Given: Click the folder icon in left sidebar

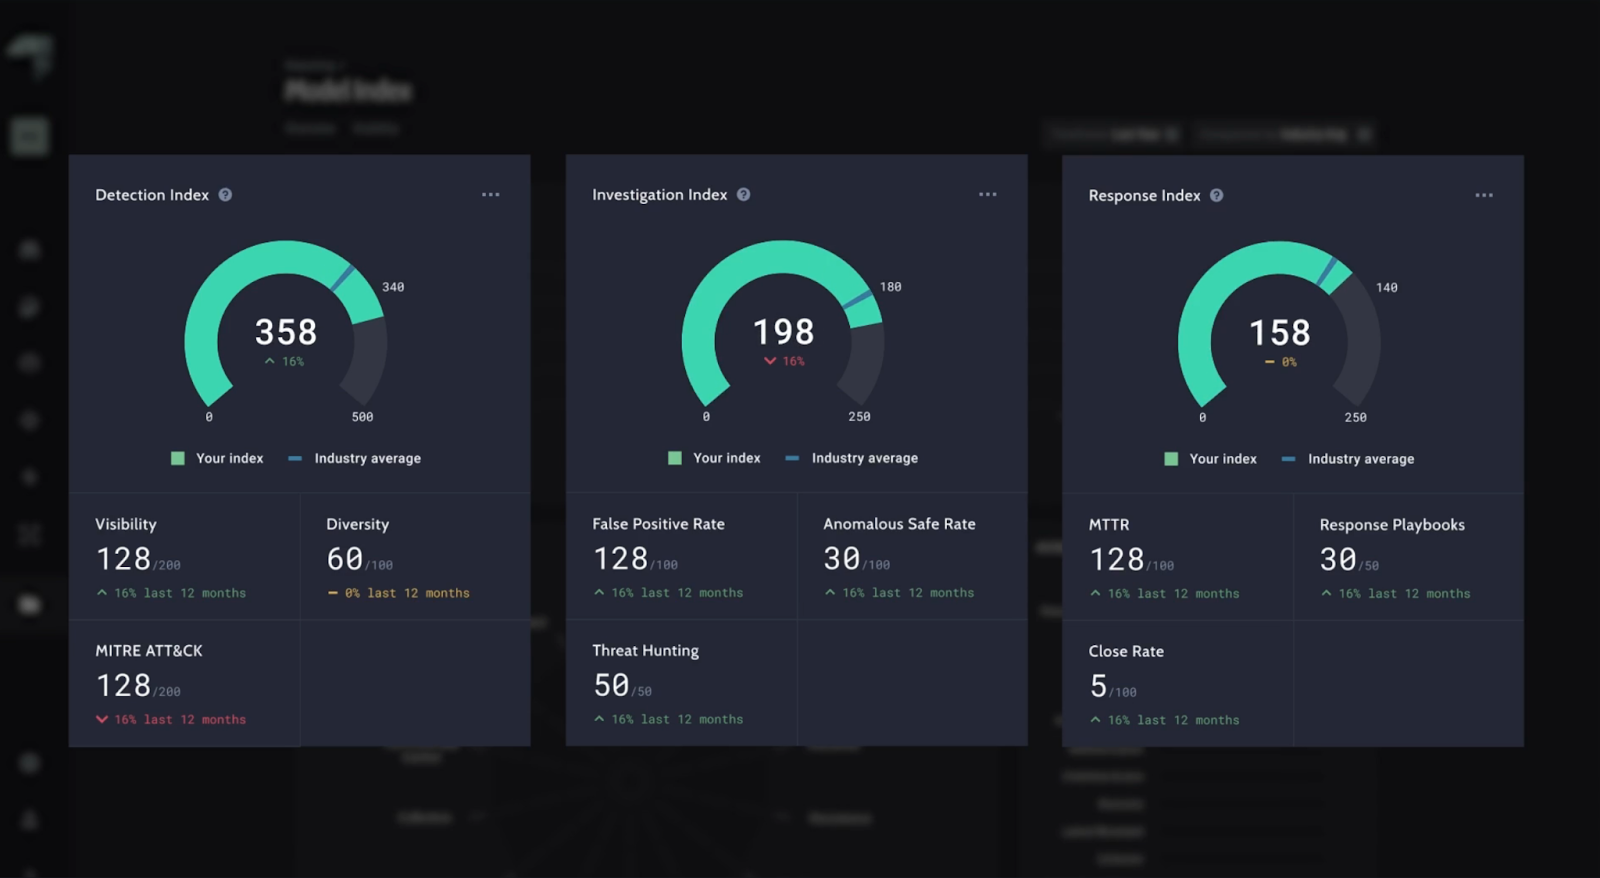Looking at the screenshot, I should (x=30, y=604).
